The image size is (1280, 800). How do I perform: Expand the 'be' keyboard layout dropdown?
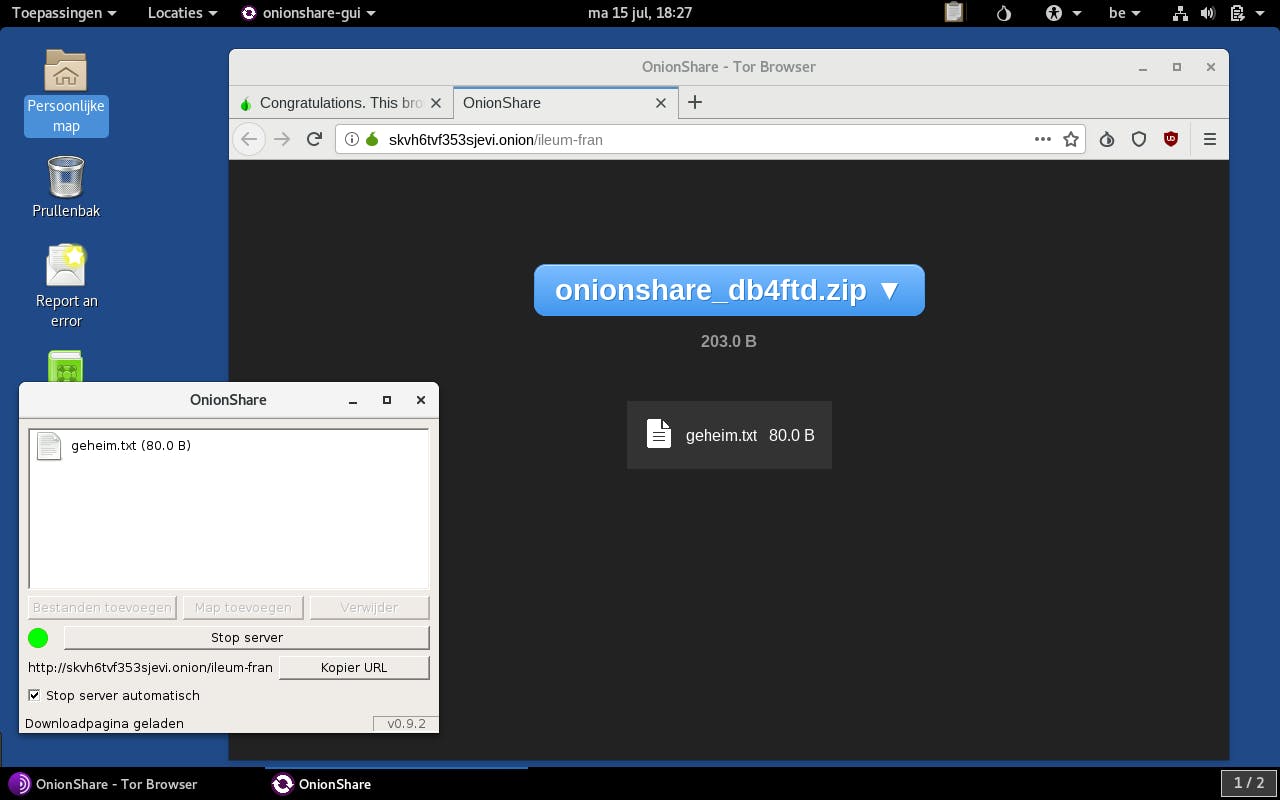(1125, 13)
